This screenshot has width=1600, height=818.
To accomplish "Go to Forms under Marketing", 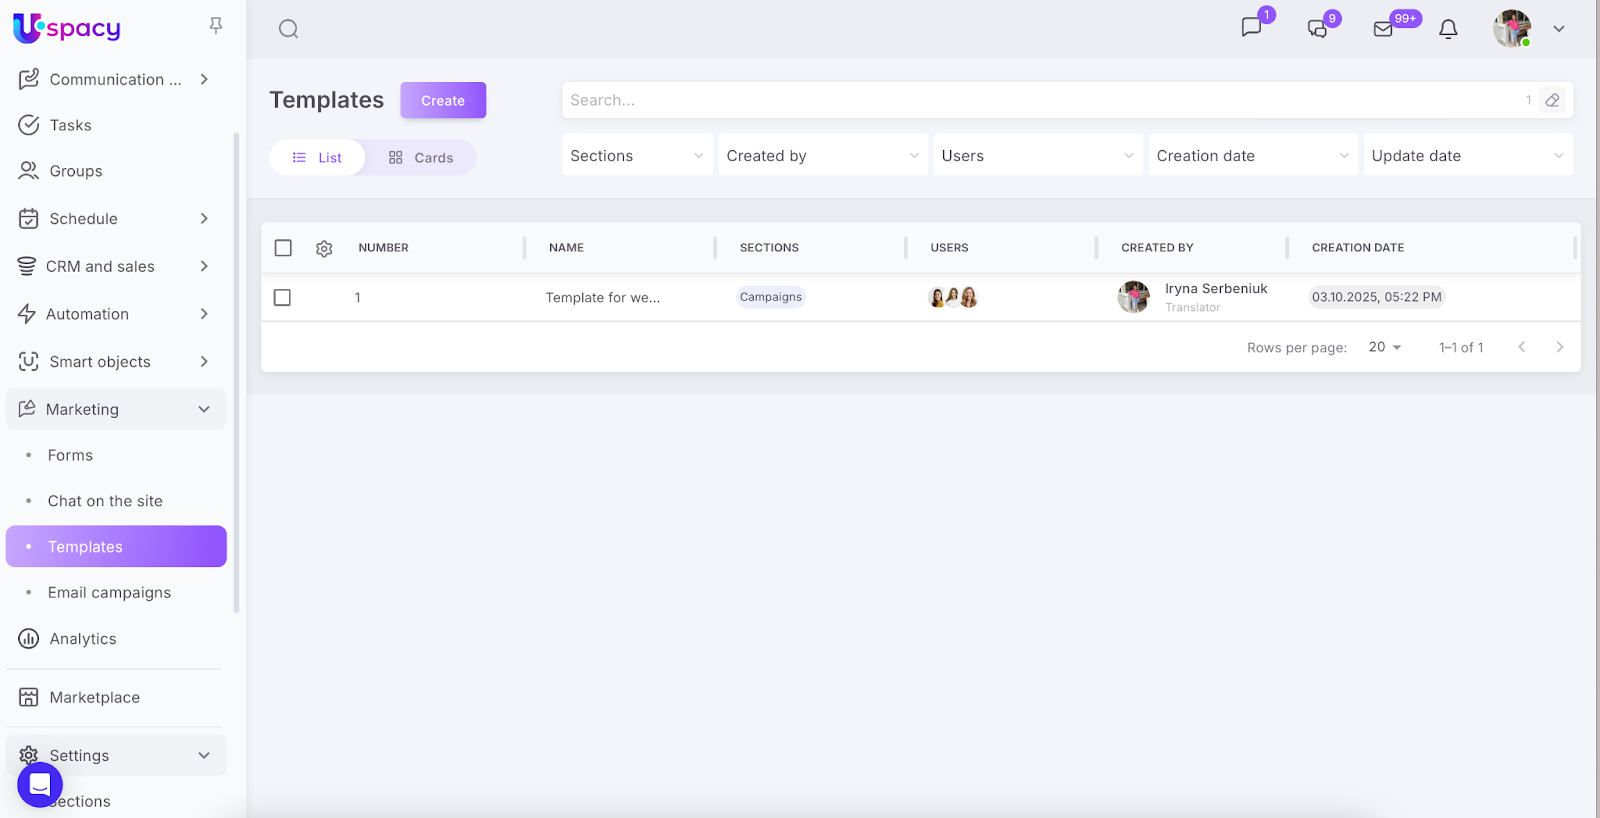I will [x=70, y=455].
